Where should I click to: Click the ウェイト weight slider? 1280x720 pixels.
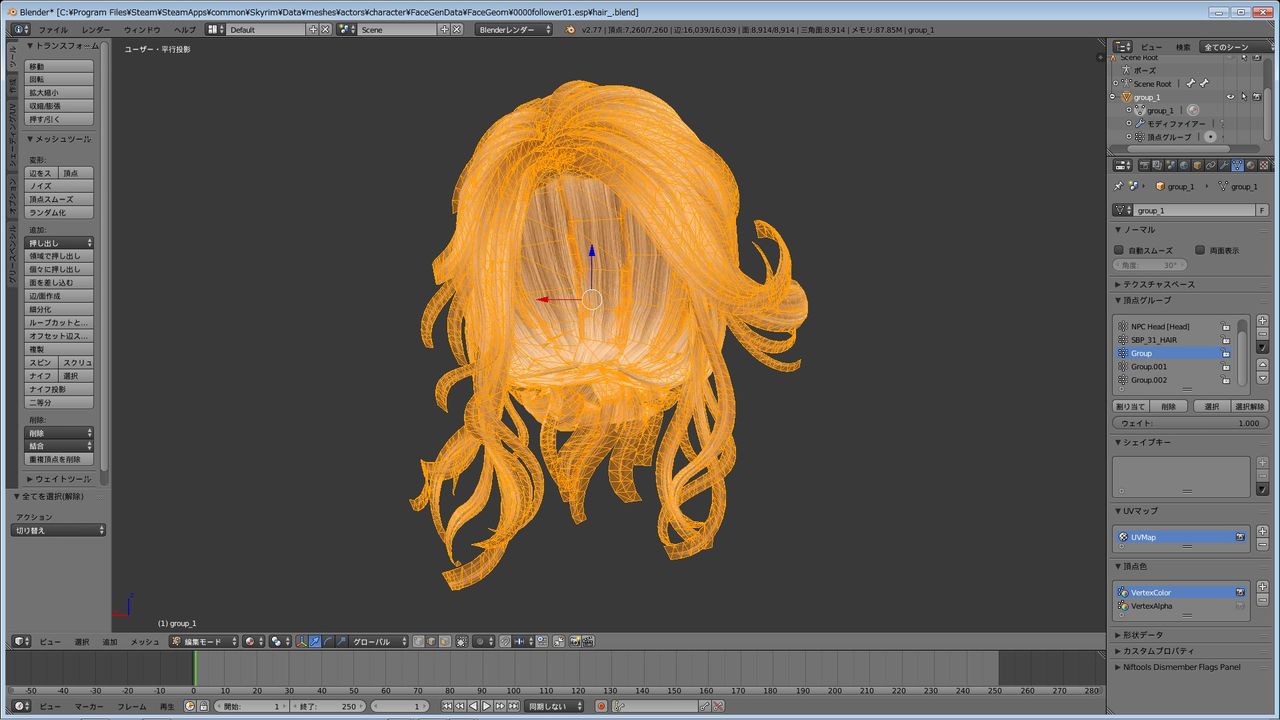point(1189,423)
